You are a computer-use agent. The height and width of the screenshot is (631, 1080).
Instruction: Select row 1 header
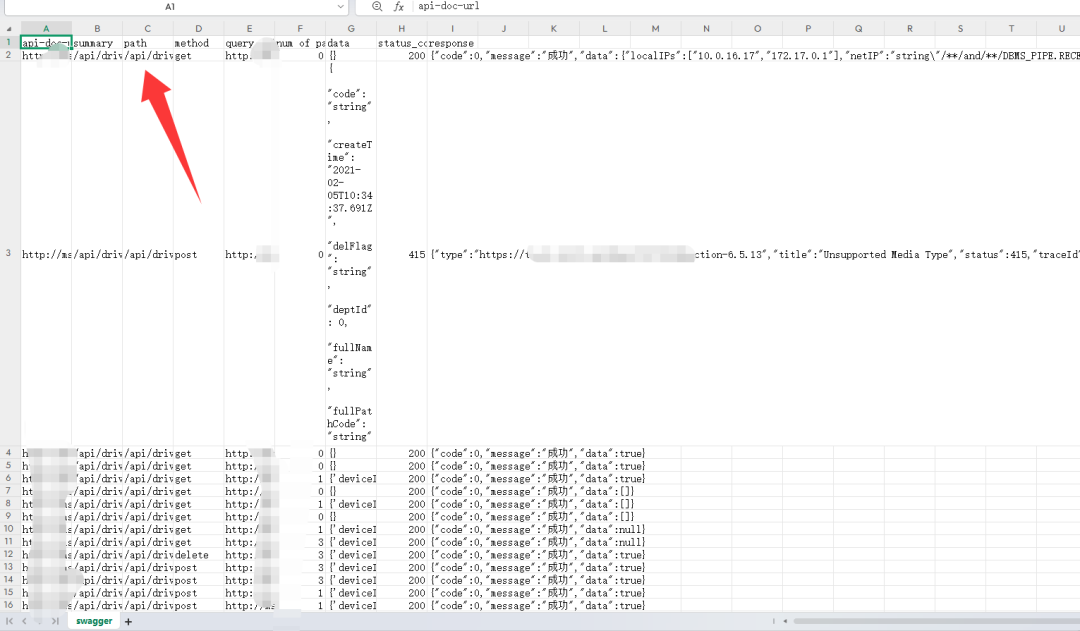pos(9,42)
